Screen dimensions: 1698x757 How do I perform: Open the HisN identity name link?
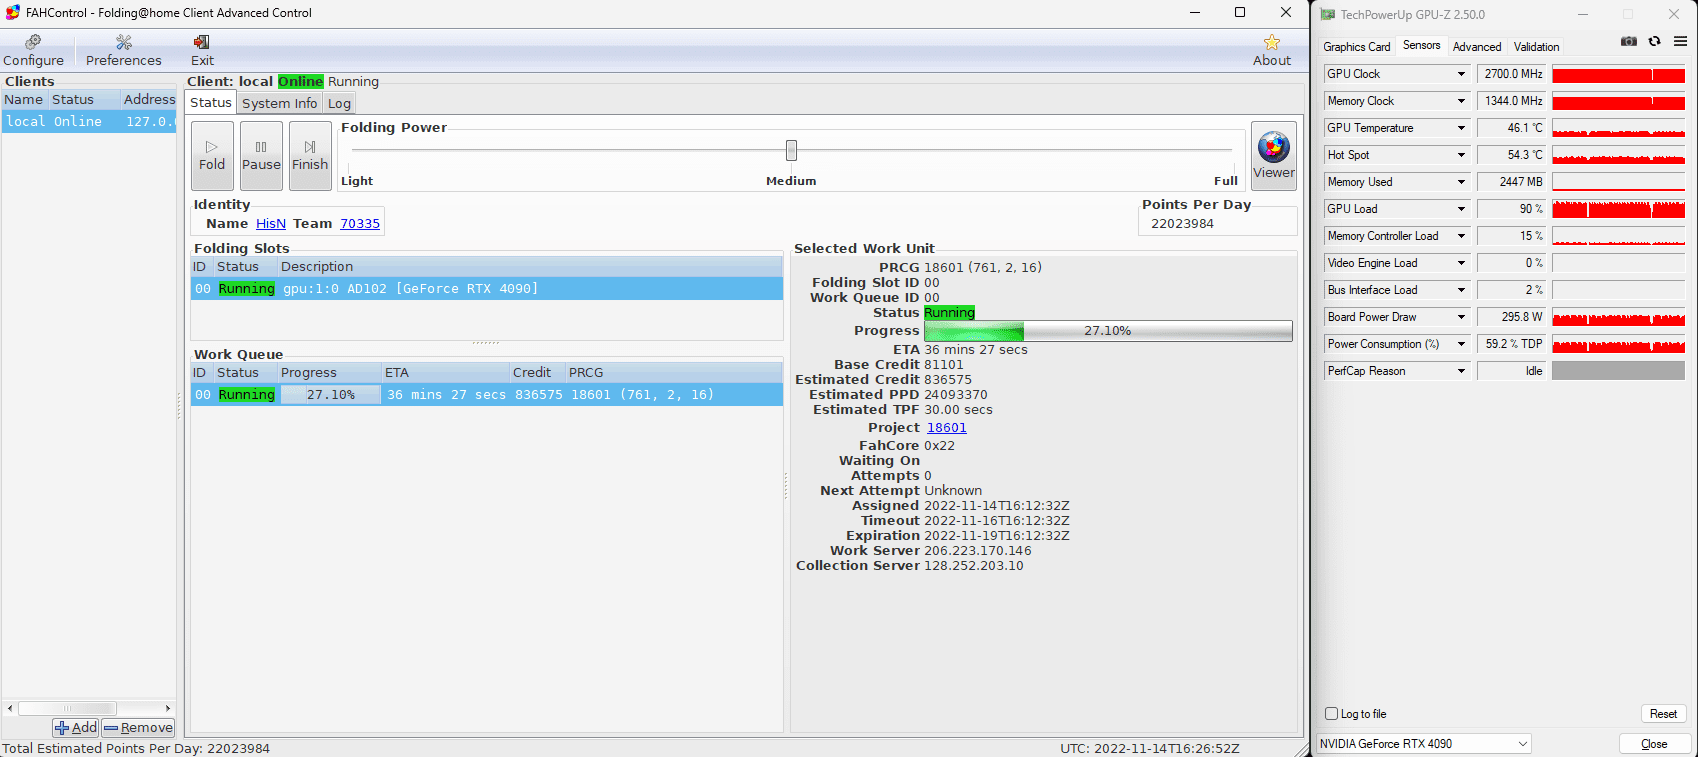(x=271, y=224)
